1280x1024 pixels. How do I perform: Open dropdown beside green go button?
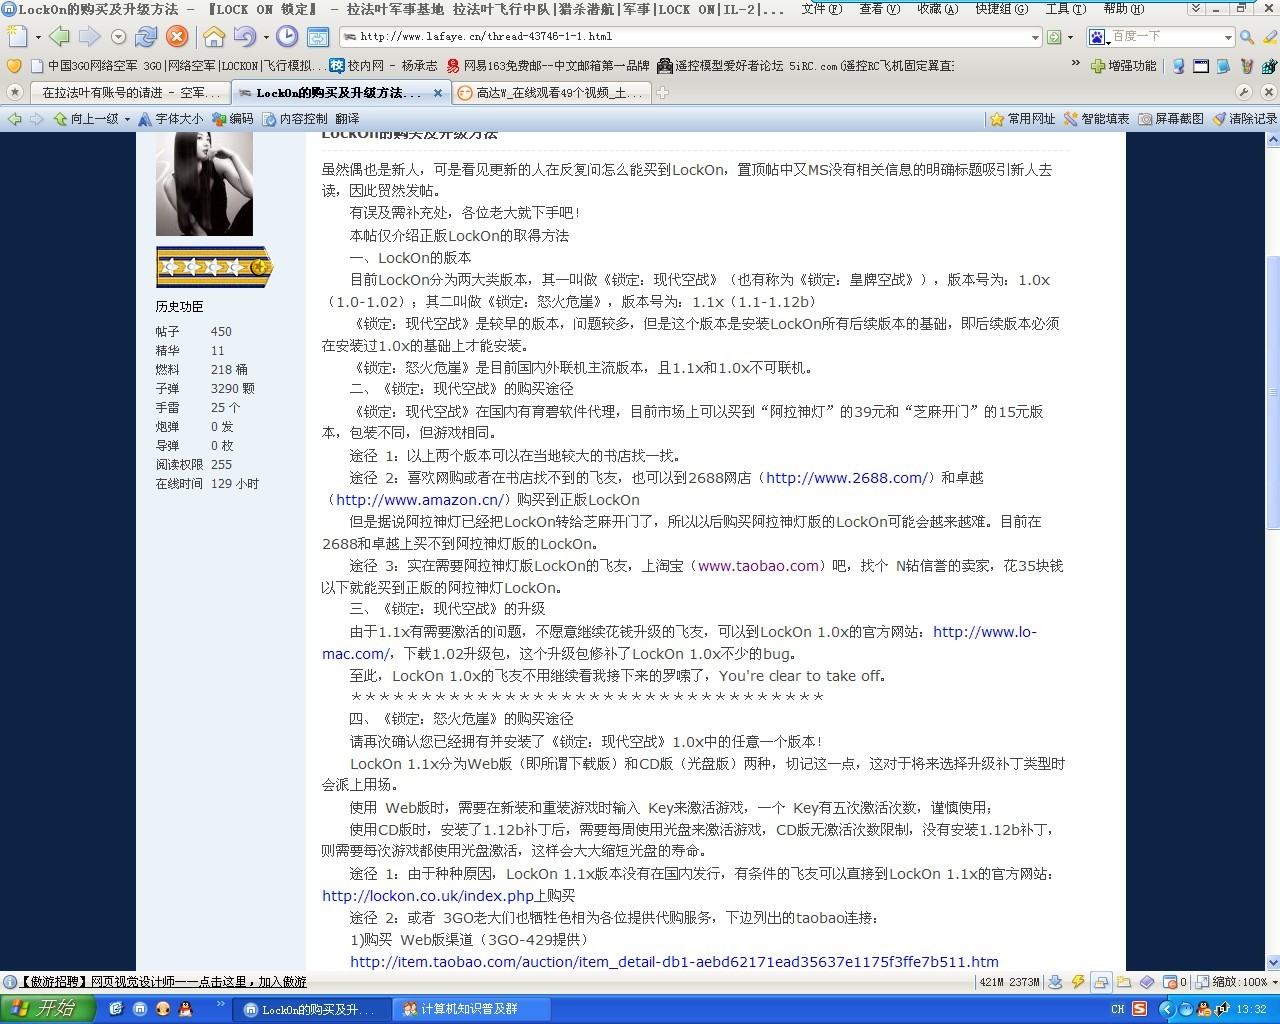(1070, 37)
